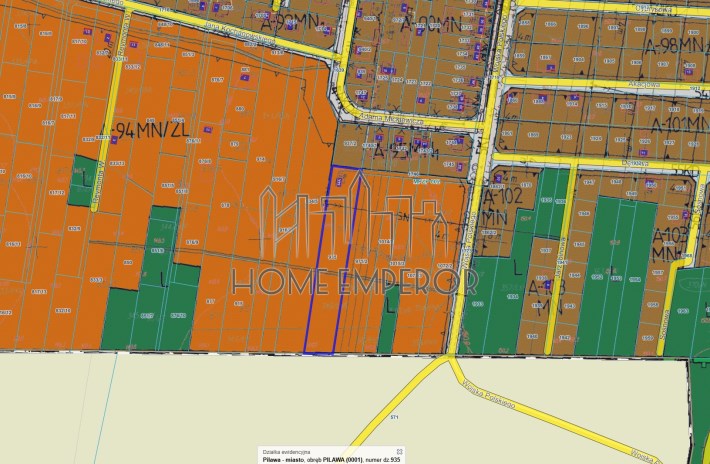This screenshot has height=464, width=710.
Task: Click the SN power line label
Action: coord(403,217)
